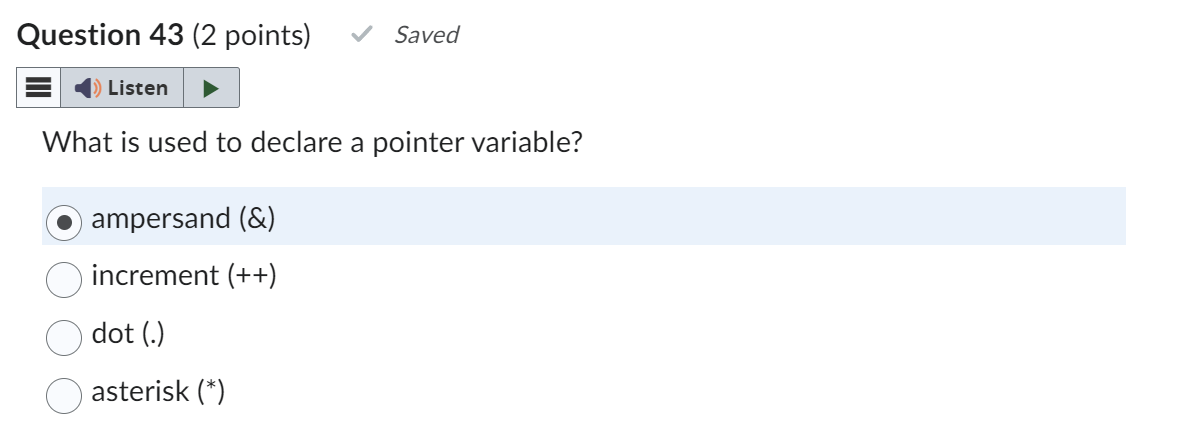
Task: Click the "ampersand (&)" answer label
Action: tap(183, 218)
